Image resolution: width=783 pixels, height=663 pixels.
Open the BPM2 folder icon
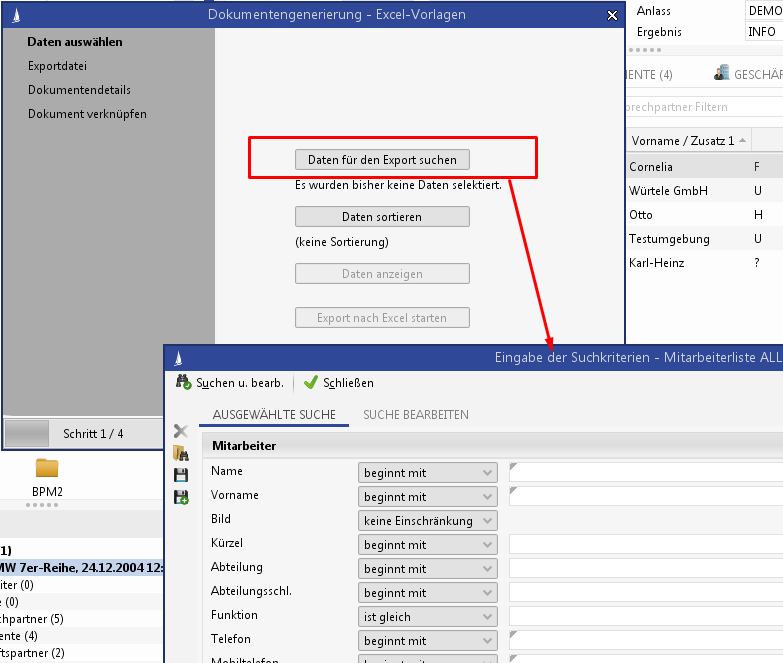point(47,468)
